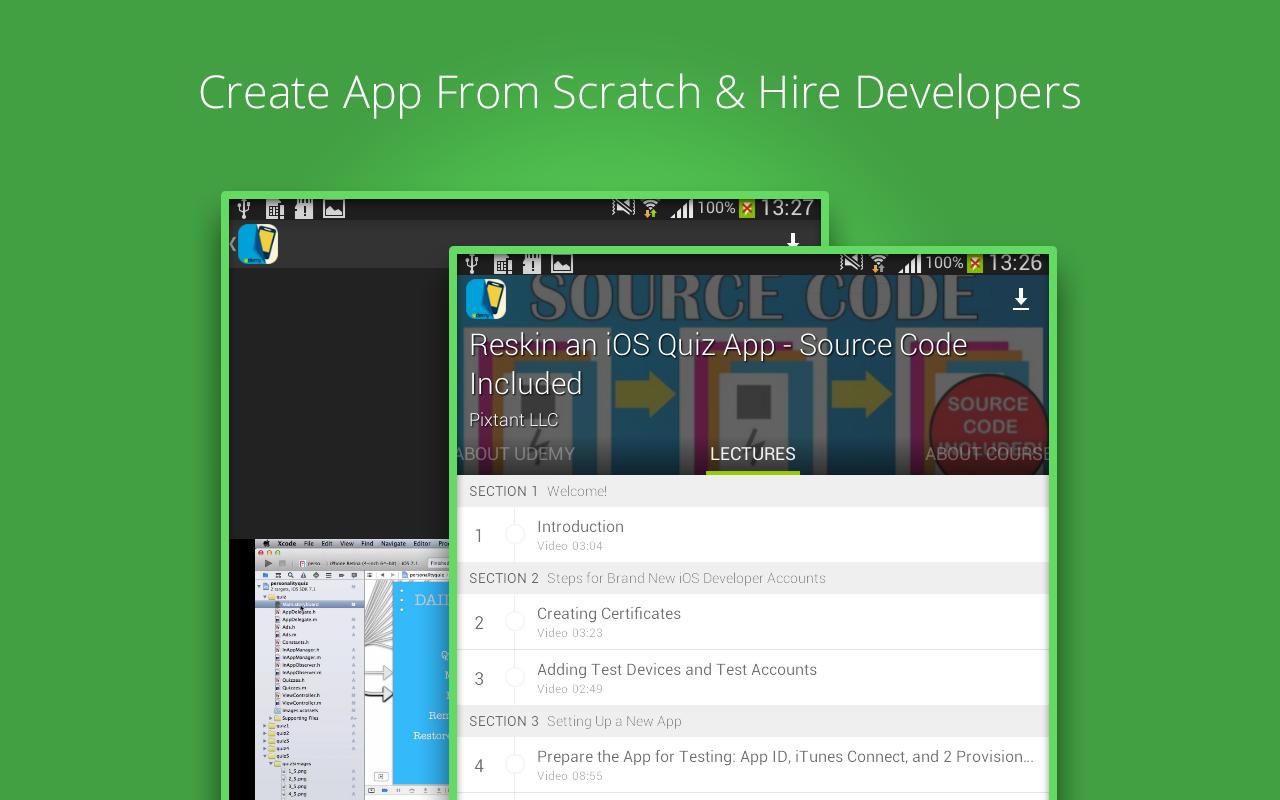1280x800 pixels.
Task: Tap the Pixtant LLC instructor name
Action: coord(513,420)
